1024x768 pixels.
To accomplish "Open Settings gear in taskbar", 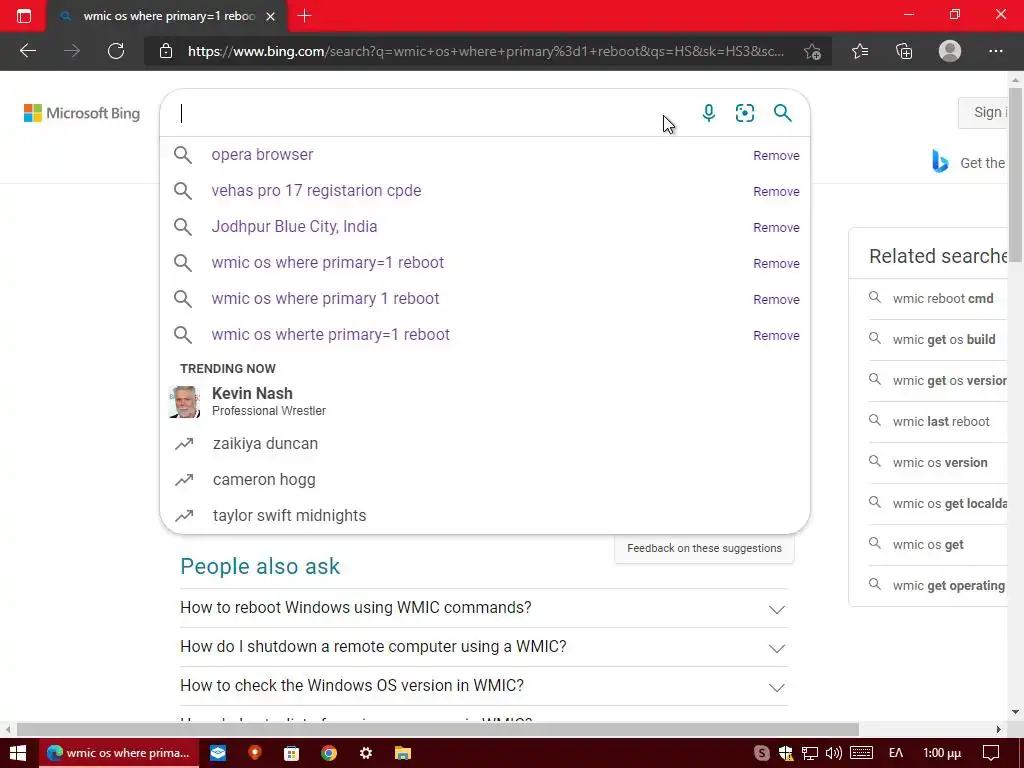I will (x=366, y=753).
